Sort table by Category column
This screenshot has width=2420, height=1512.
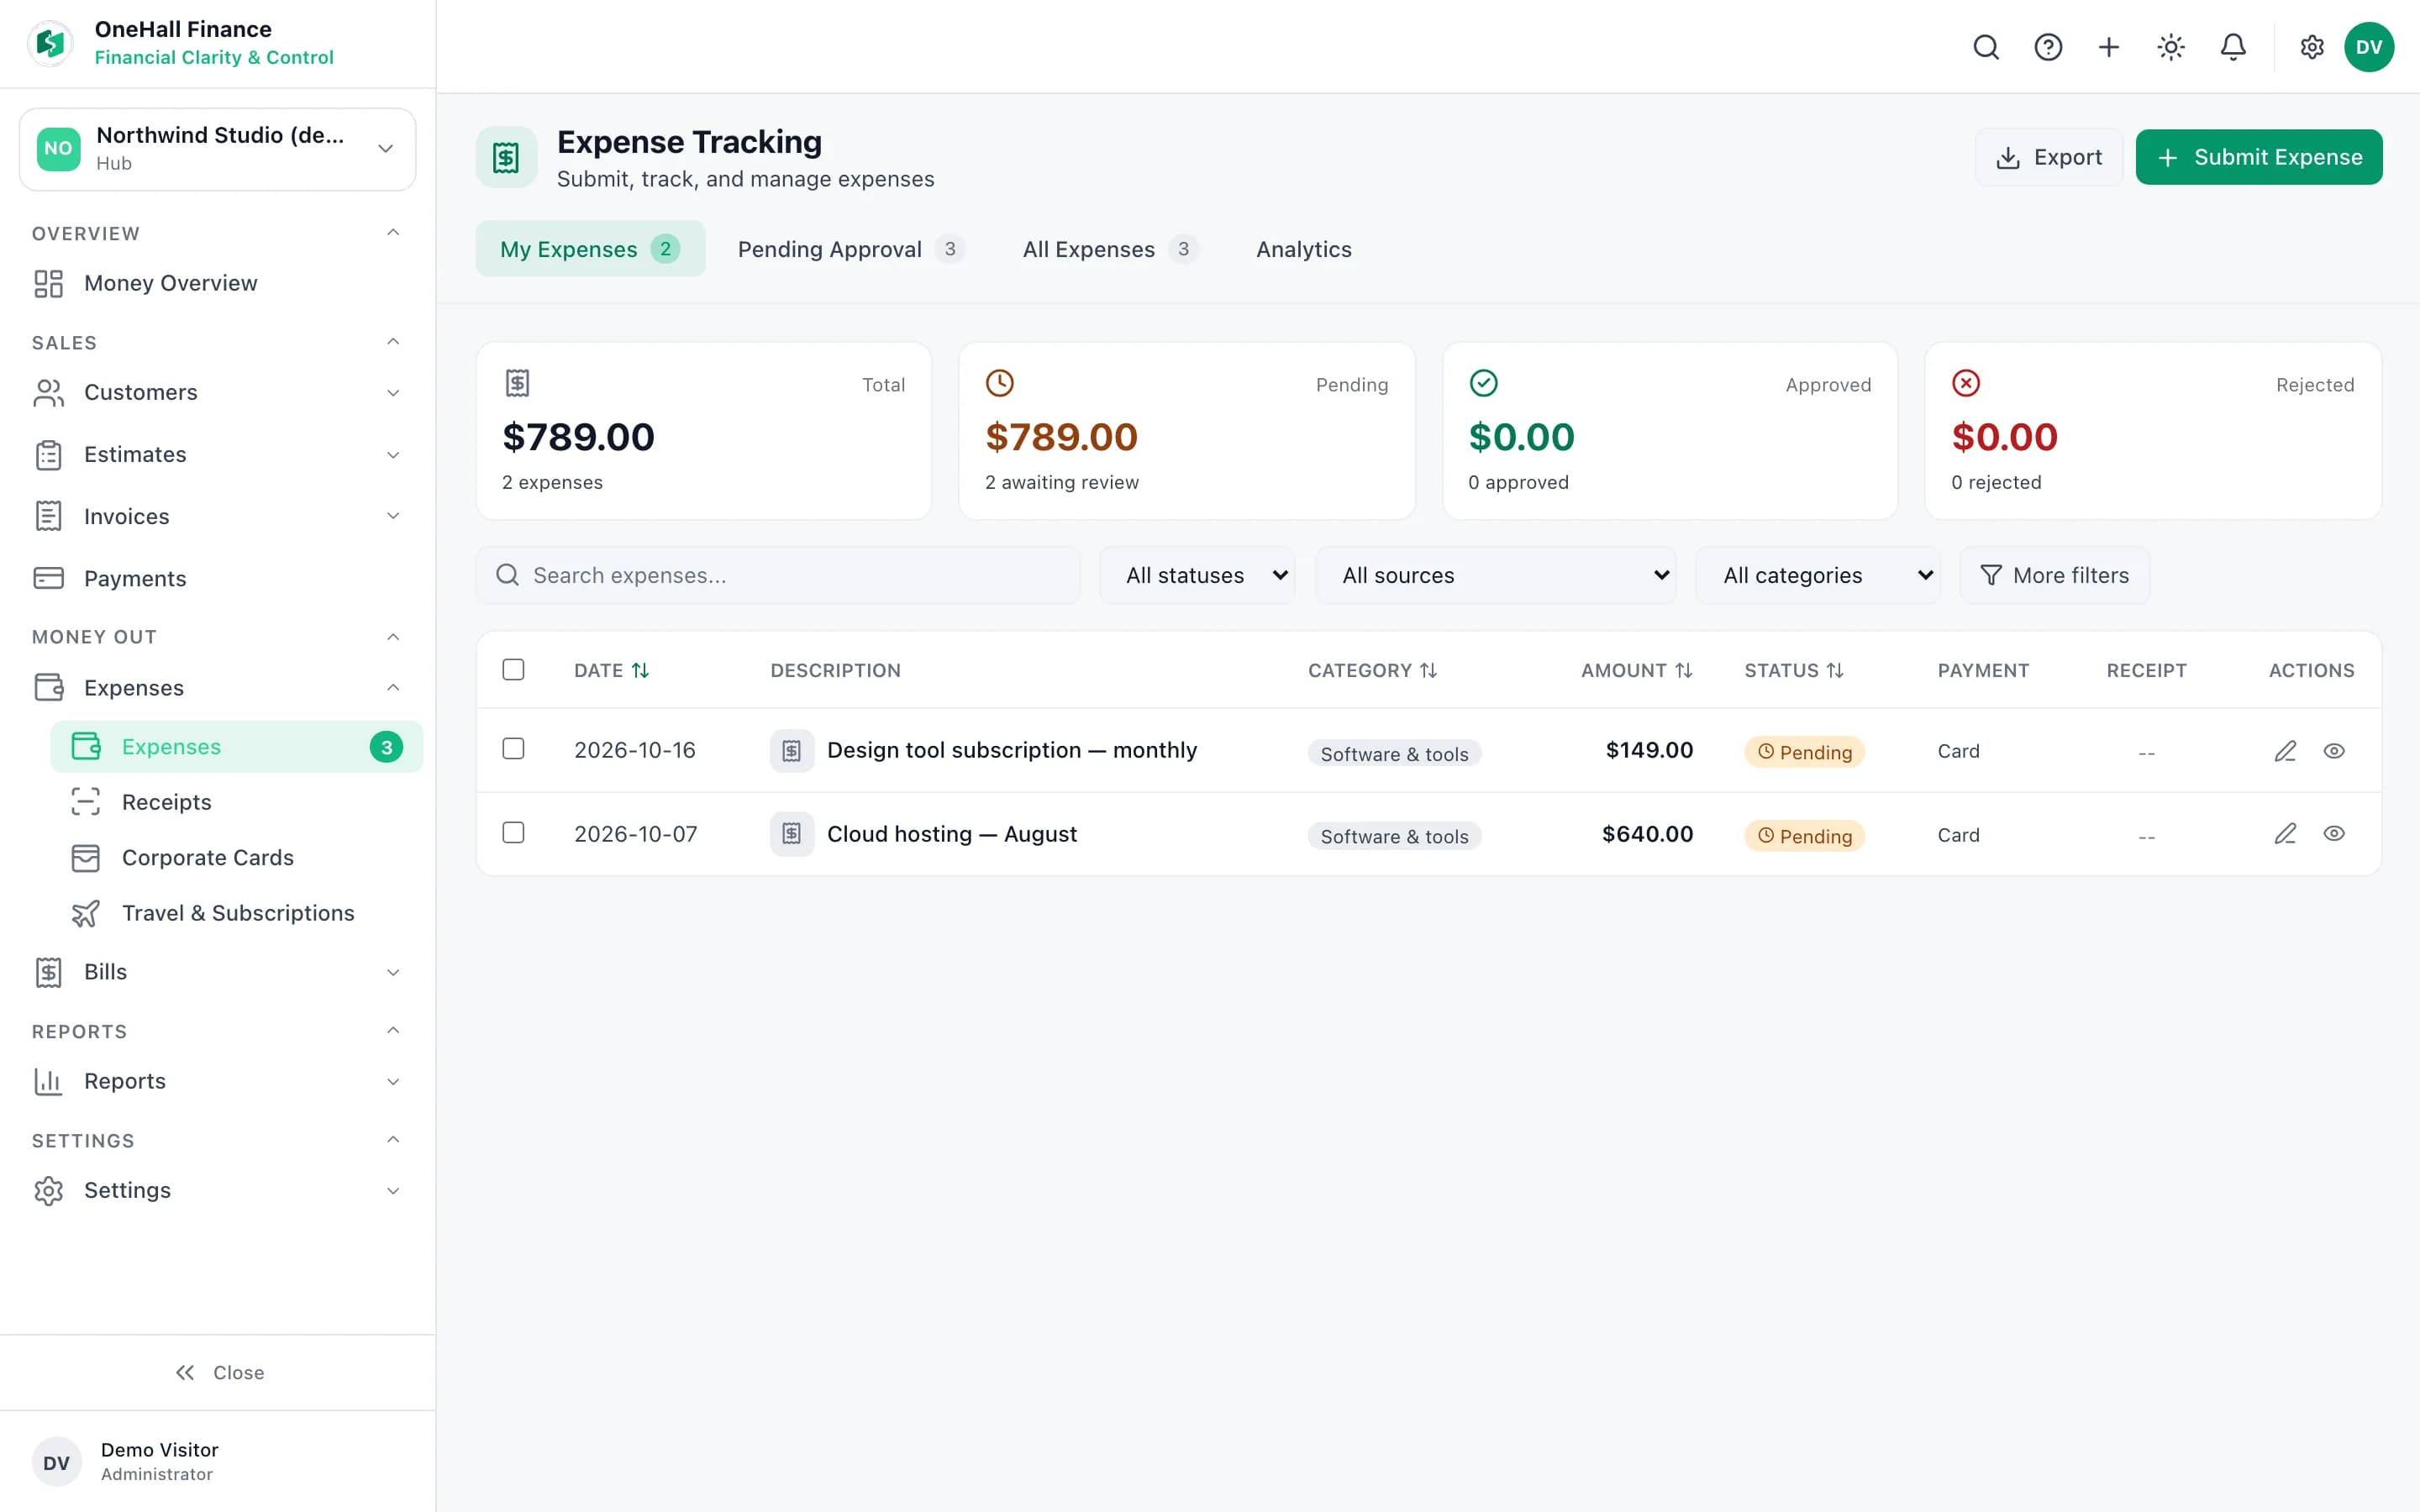(x=1372, y=671)
